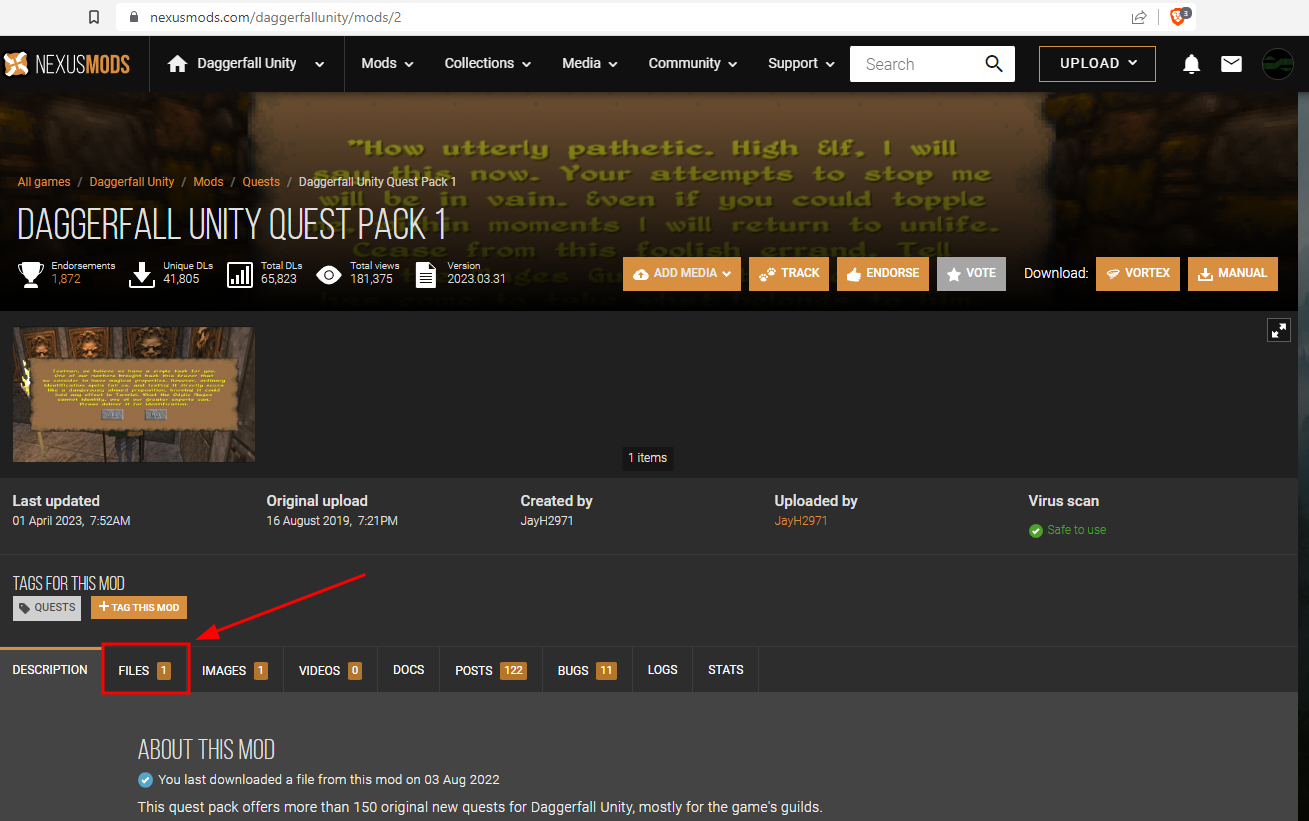Click the '1 items' gallery counter
Viewport: 1309px width, 821px height.
pyautogui.click(x=648, y=458)
